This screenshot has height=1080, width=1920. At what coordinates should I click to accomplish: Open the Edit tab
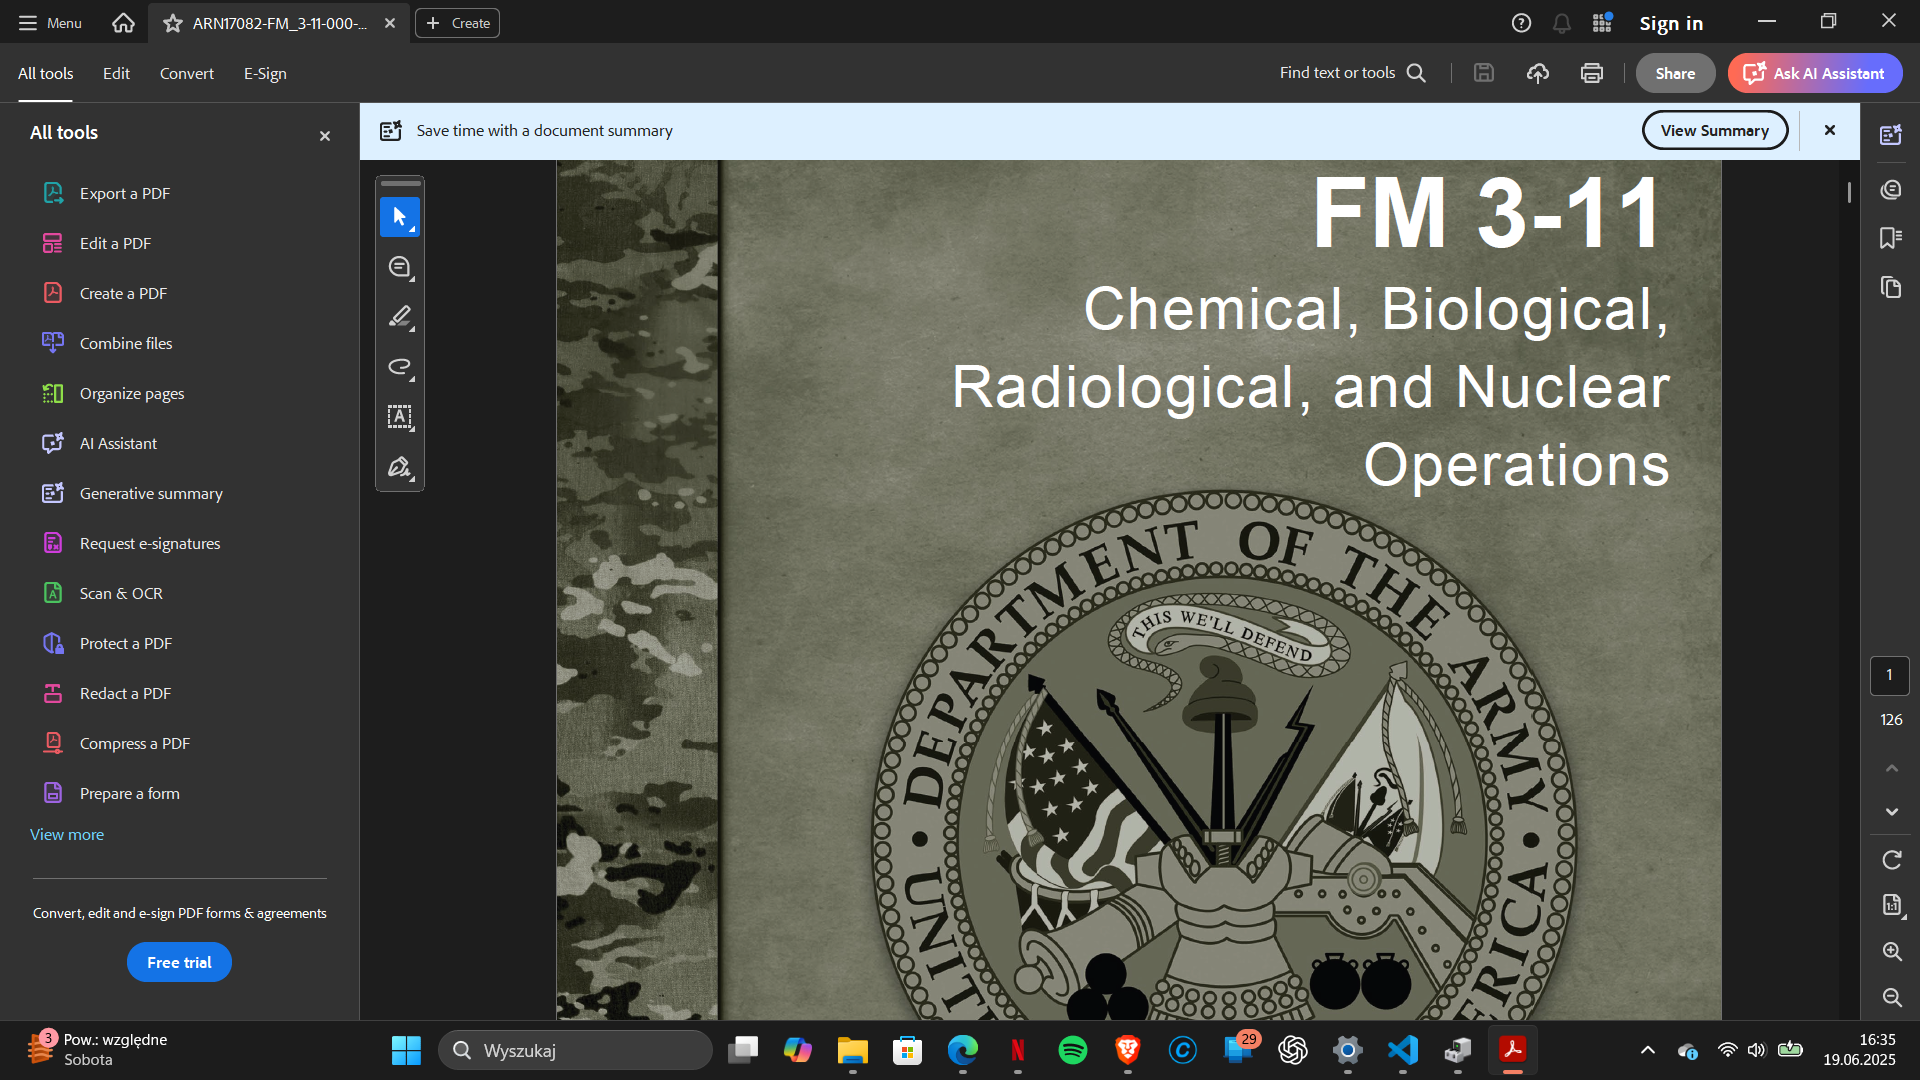tap(116, 73)
